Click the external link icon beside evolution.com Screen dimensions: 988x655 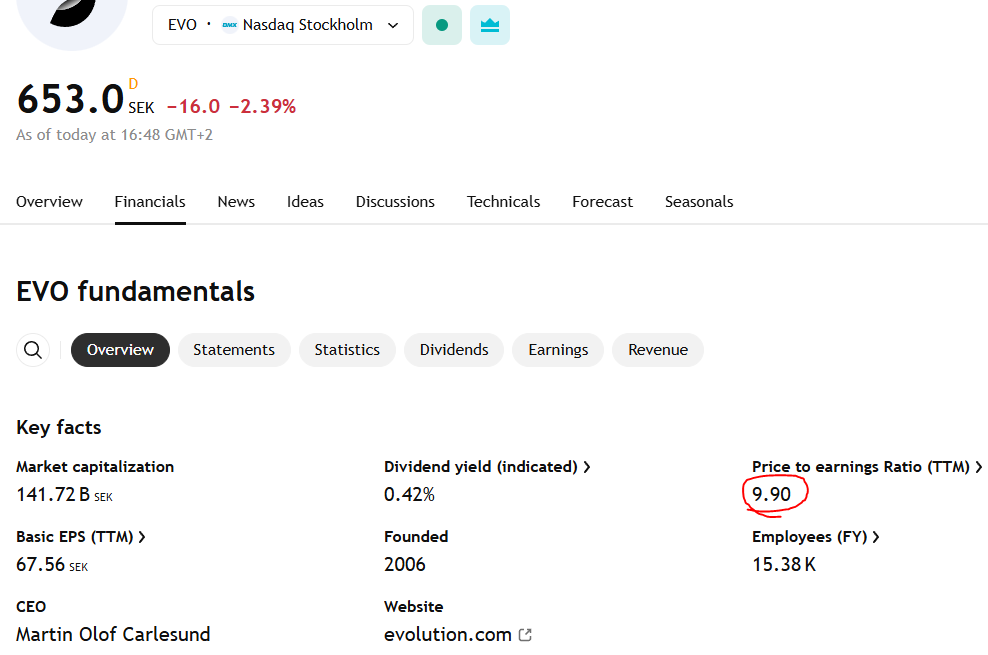click(x=524, y=634)
